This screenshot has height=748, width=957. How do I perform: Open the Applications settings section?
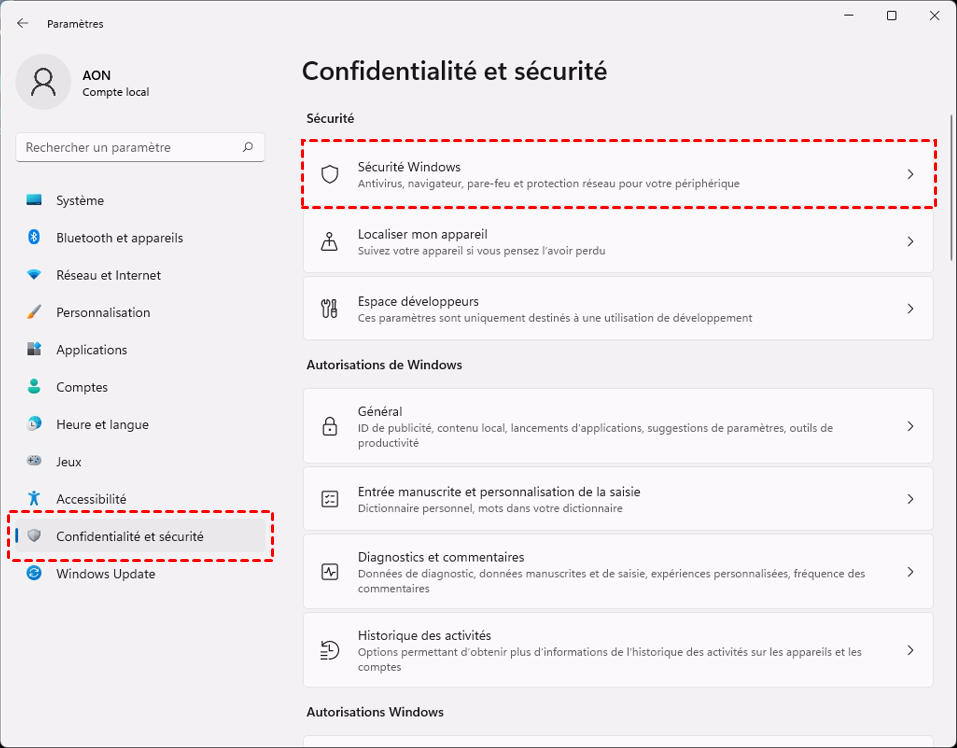(92, 350)
